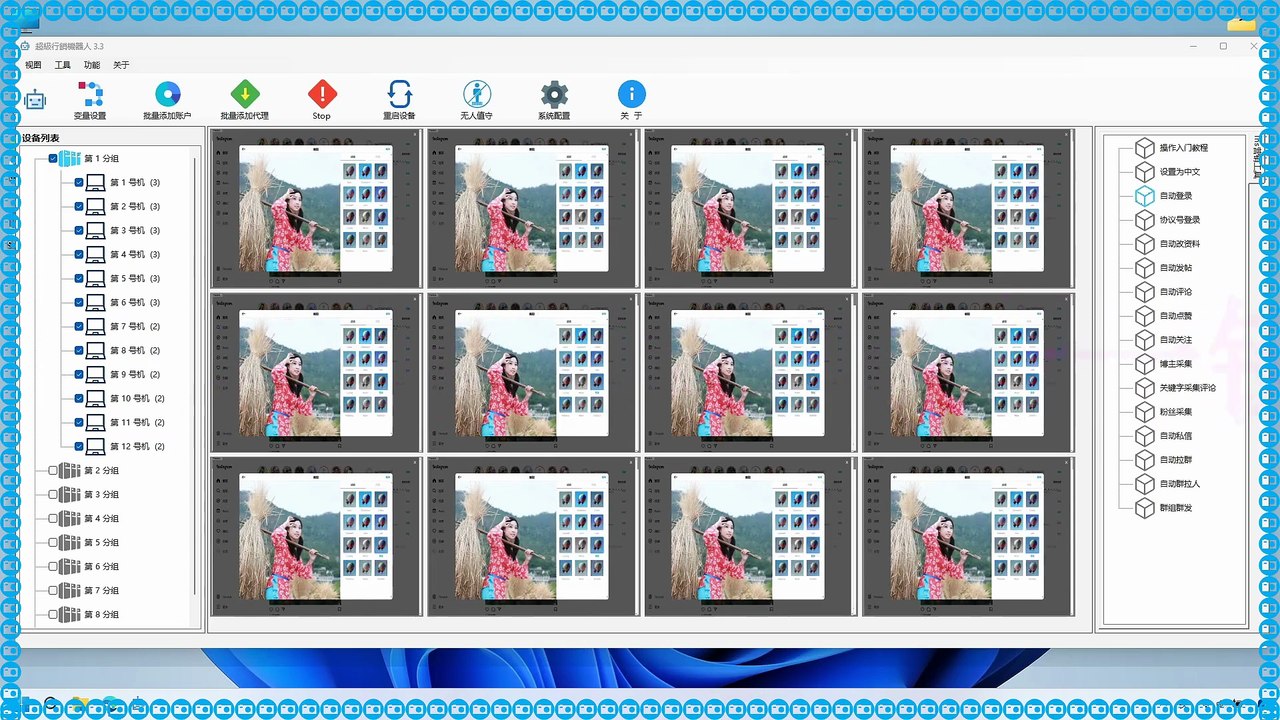Click the cube icon for 操作入门教程
Viewport: 1280px width, 720px height.
(1145, 148)
